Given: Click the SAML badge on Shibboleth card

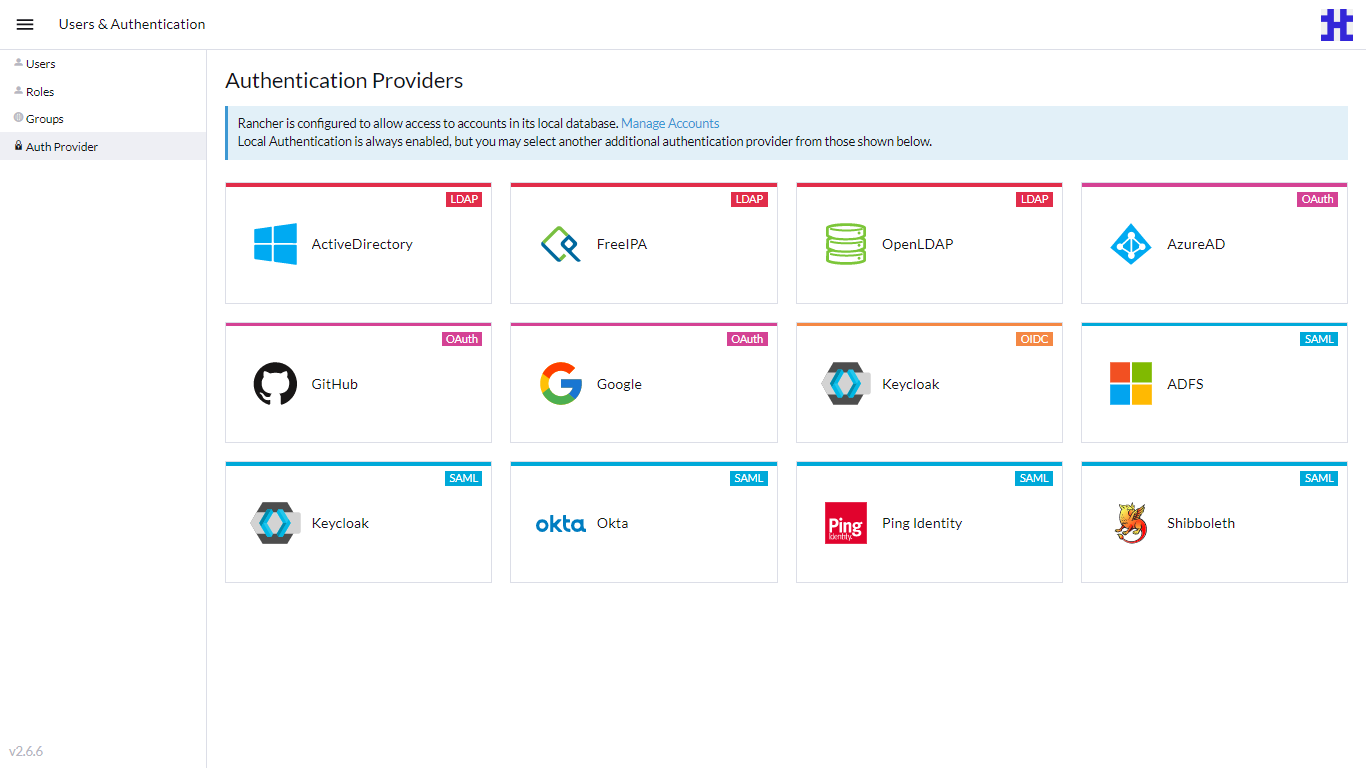Looking at the screenshot, I should (x=1319, y=478).
